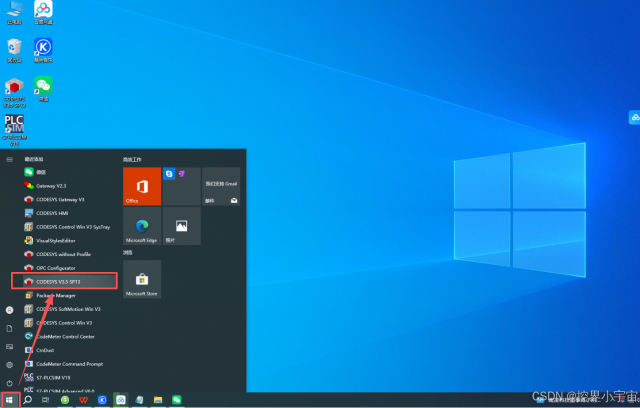
Task: Open CODESYS Gateway V3 in app list
Action: [62, 199]
